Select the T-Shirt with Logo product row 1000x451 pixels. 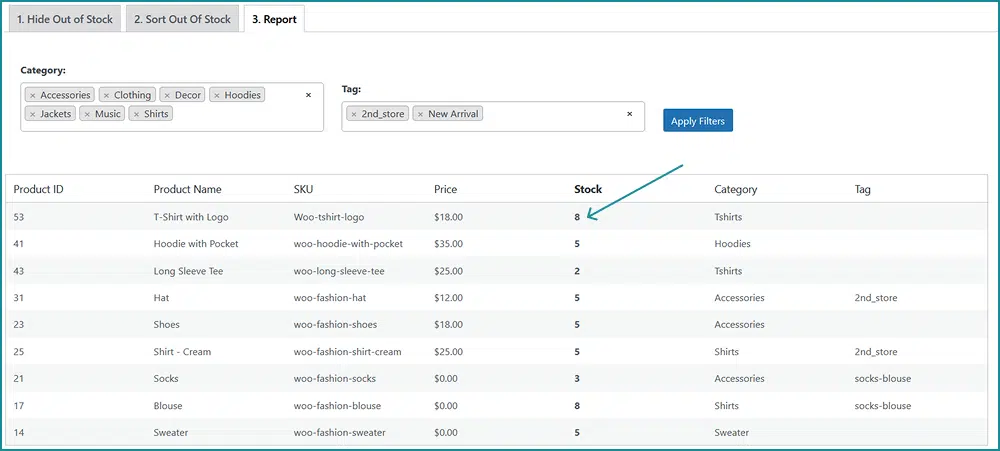point(191,216)
